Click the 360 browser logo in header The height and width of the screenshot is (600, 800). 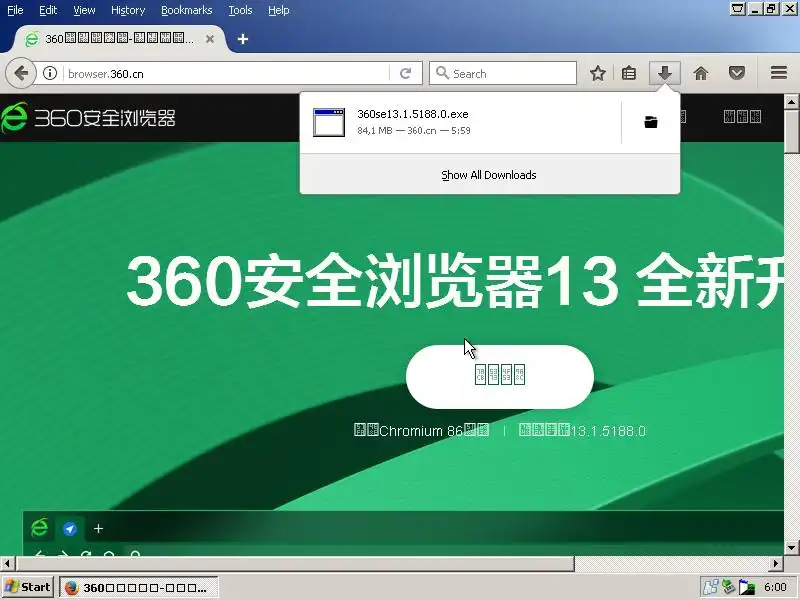click(88, 118)
